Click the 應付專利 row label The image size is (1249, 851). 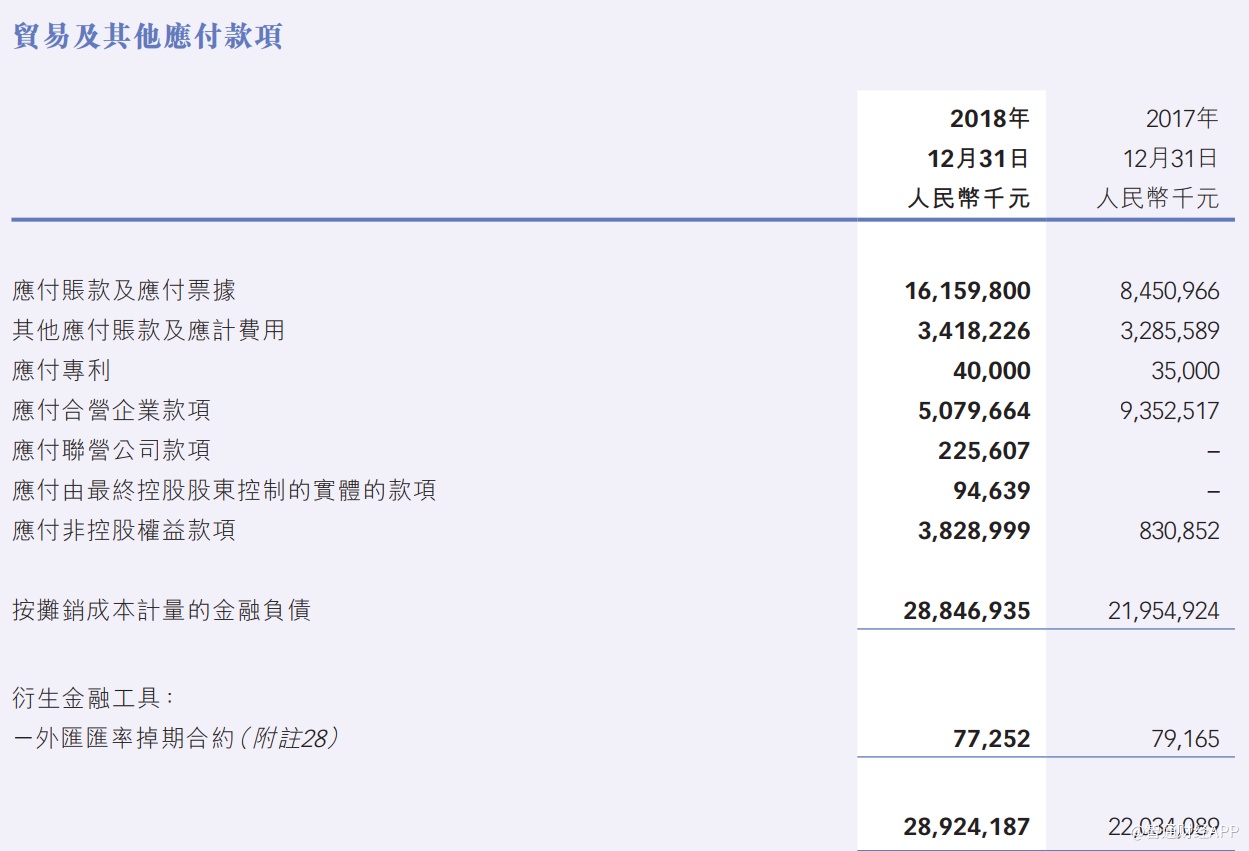coord(61,371)
